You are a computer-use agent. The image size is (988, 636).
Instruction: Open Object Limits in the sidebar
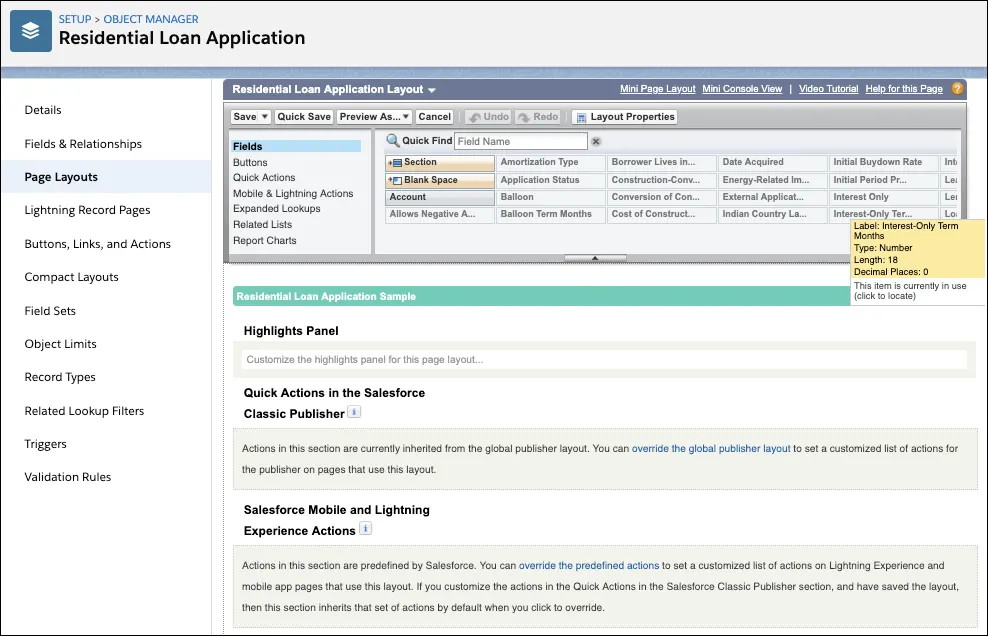click(60, 344)
